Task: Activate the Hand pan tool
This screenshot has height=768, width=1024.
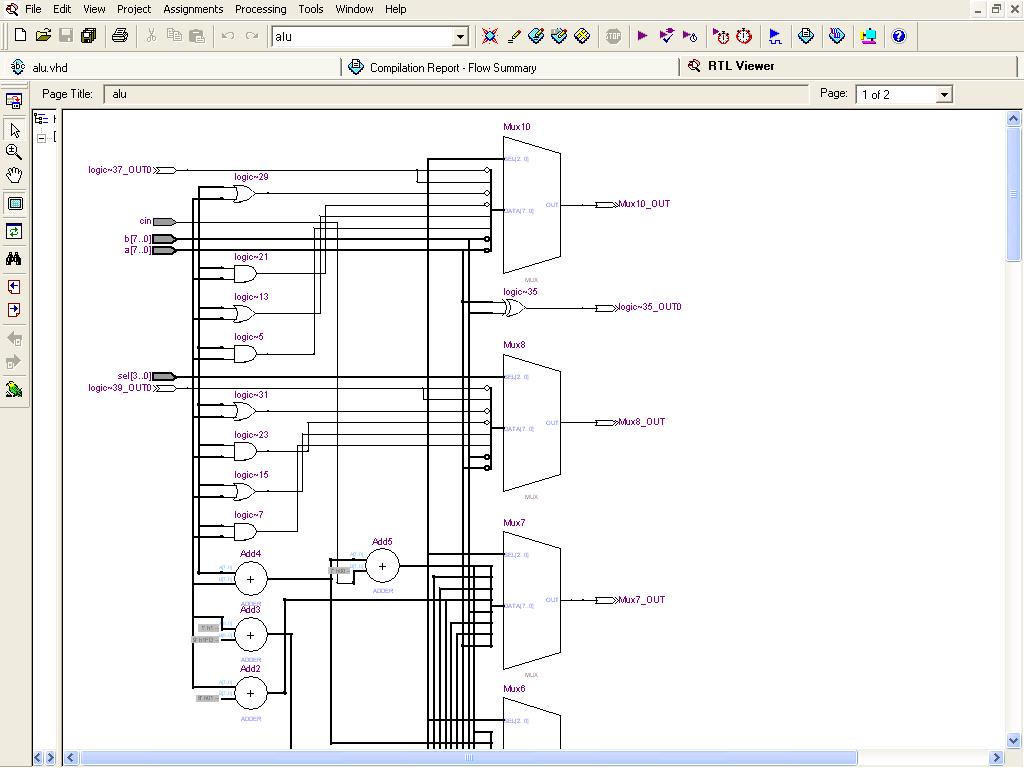Action: pyautogui.click(x=14, y=175)
